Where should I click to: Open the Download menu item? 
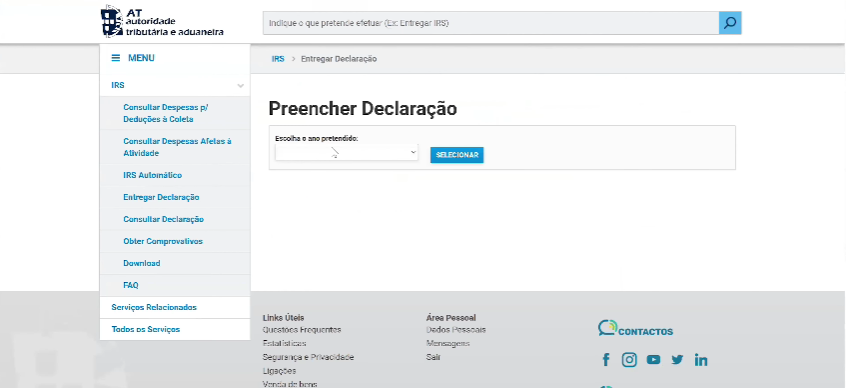(x=141, y=263)
